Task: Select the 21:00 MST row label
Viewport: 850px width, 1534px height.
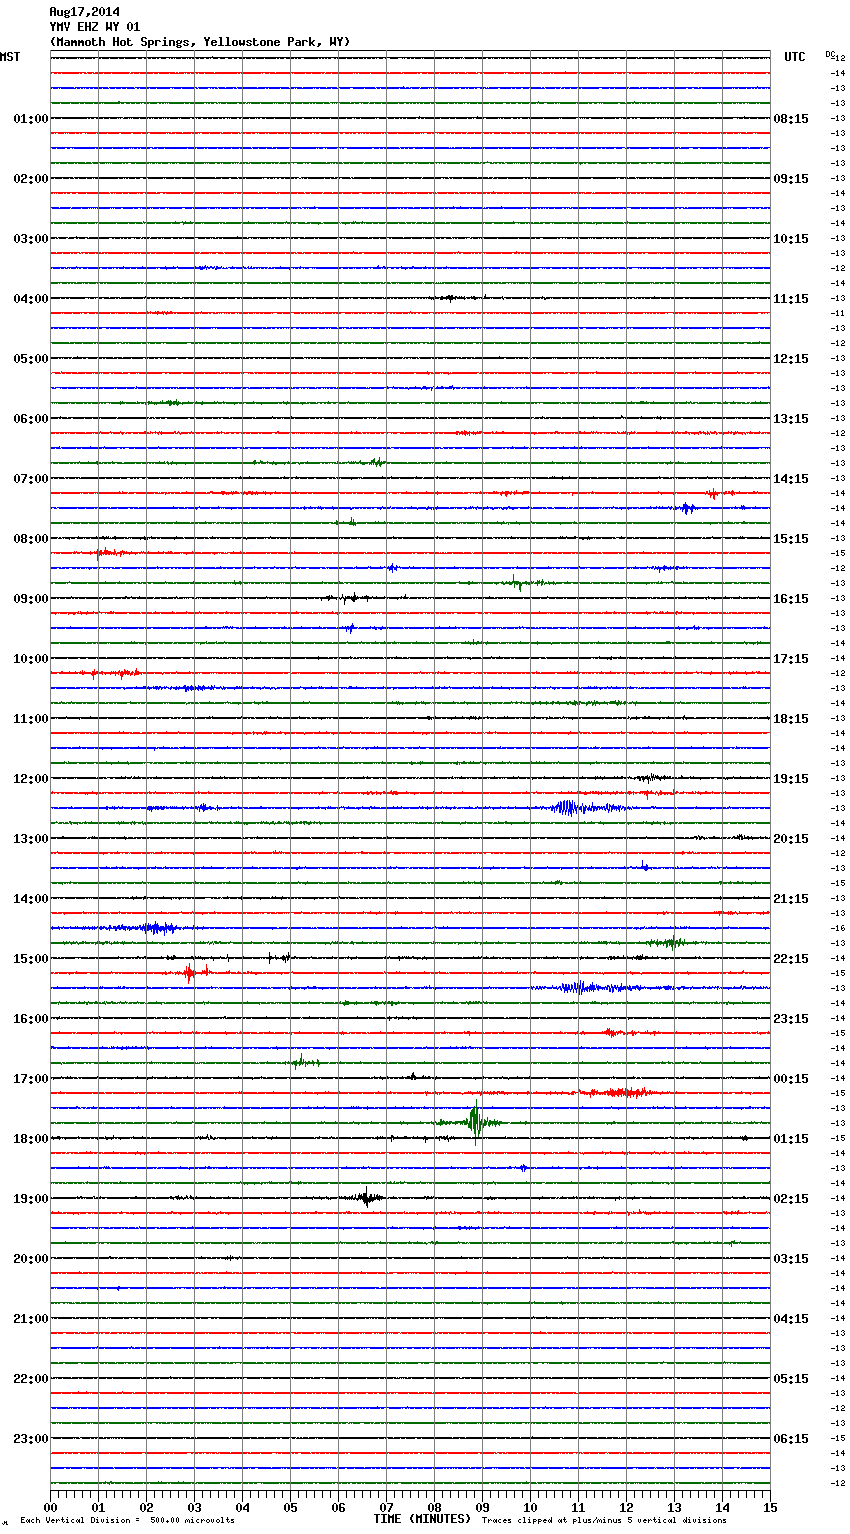Action: [x=31, y=1319]
